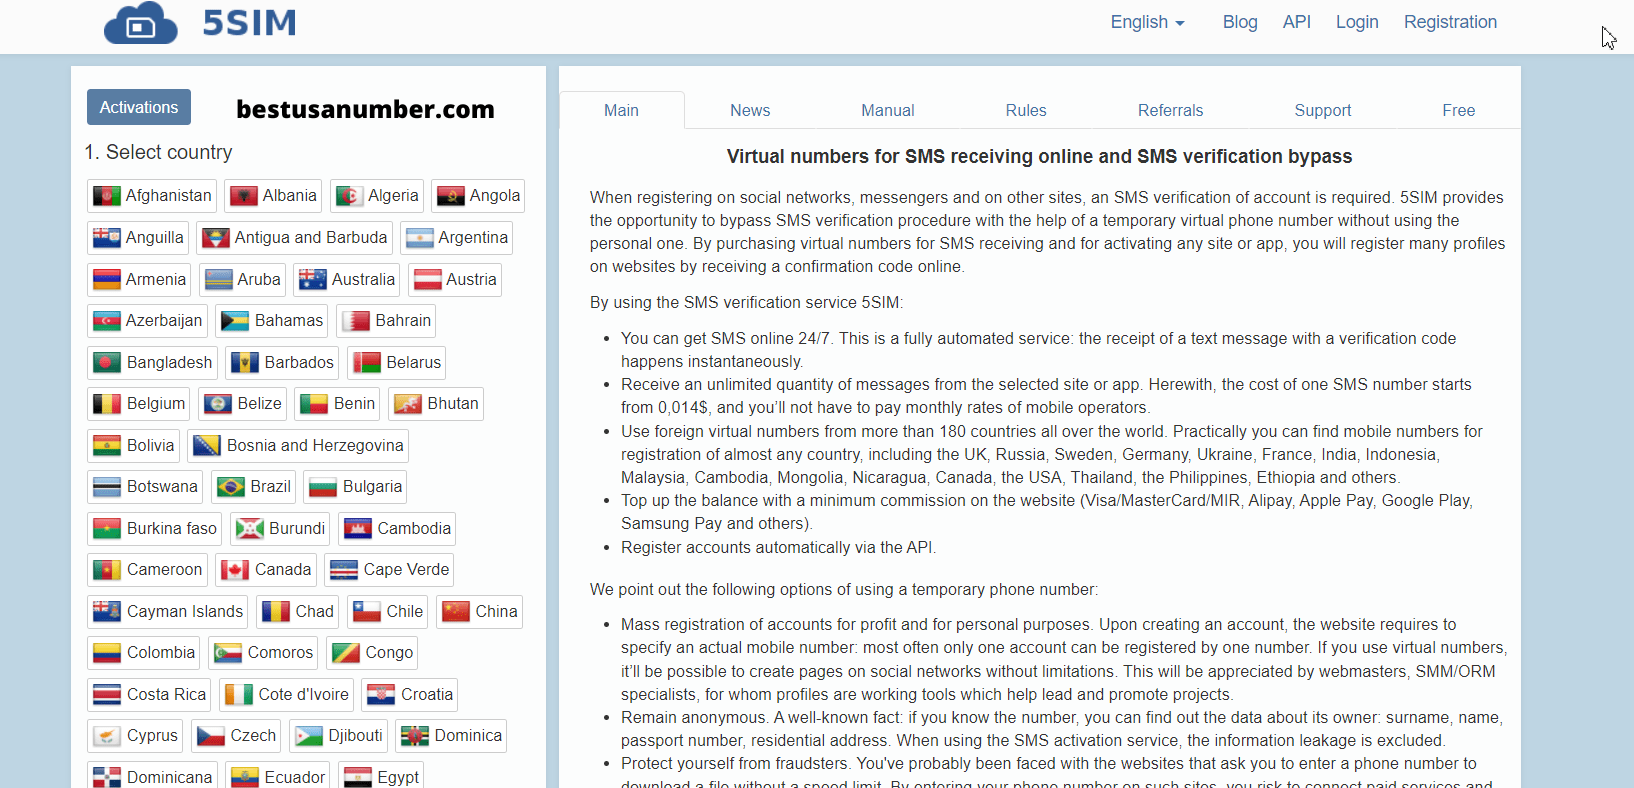The image size is (1634, 788).
Task: Choose the Bolivia country button
Action: click(133, 446)
